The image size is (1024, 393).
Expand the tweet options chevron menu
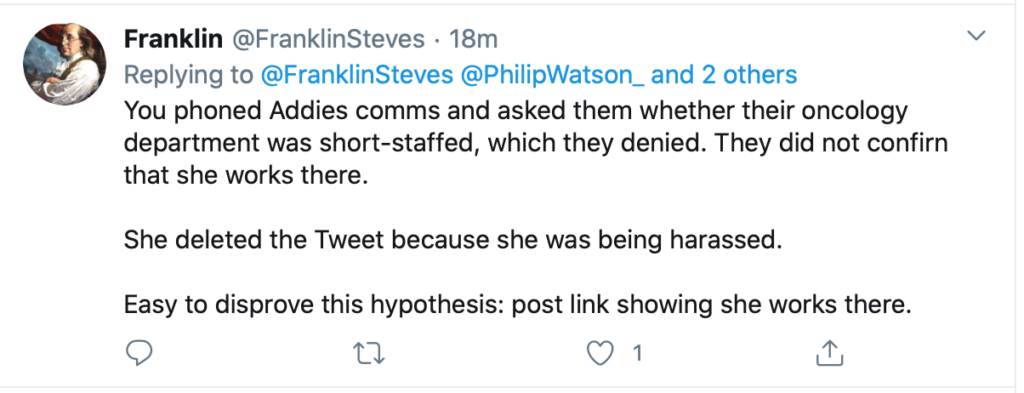[976, 36]
